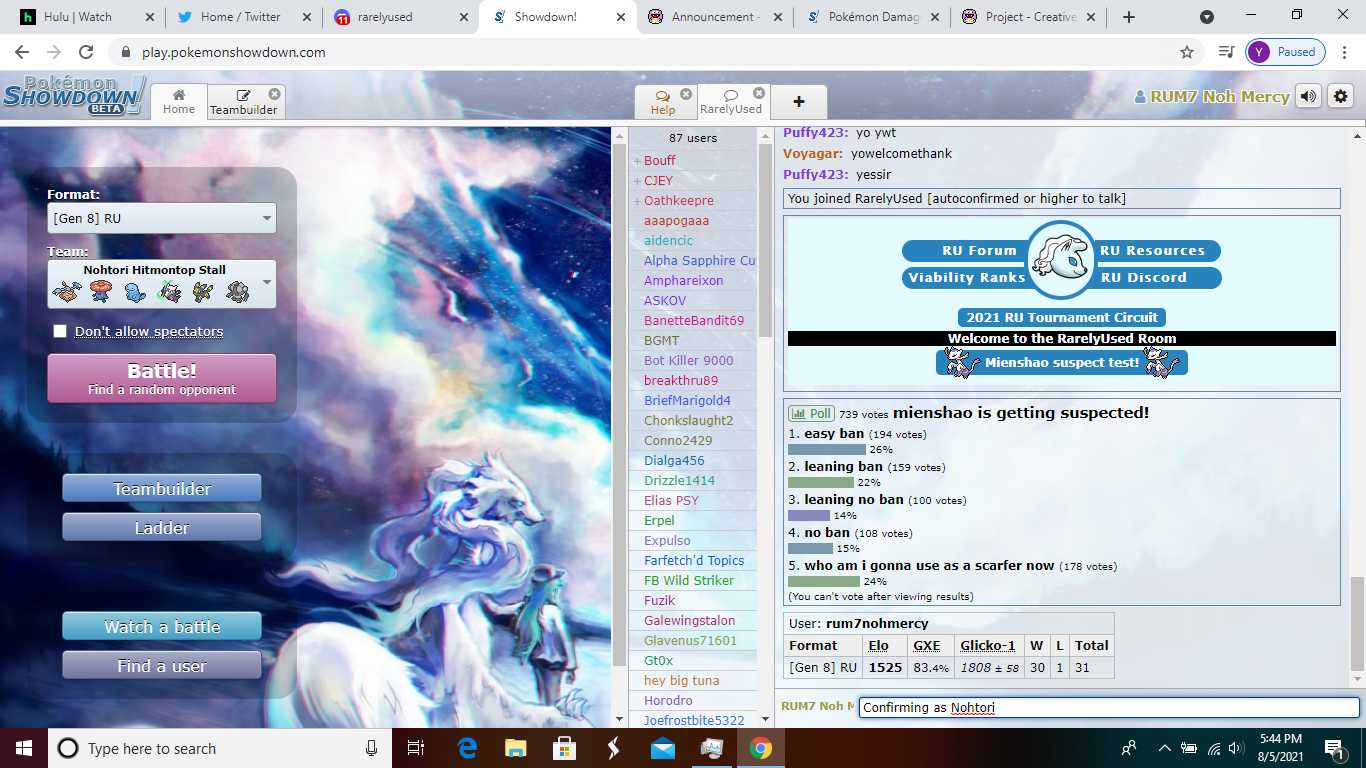1366x768 pixels.
Task: Open the Chrome profile Paused button
Action: pyautogui.click(x=1285, y=52)
